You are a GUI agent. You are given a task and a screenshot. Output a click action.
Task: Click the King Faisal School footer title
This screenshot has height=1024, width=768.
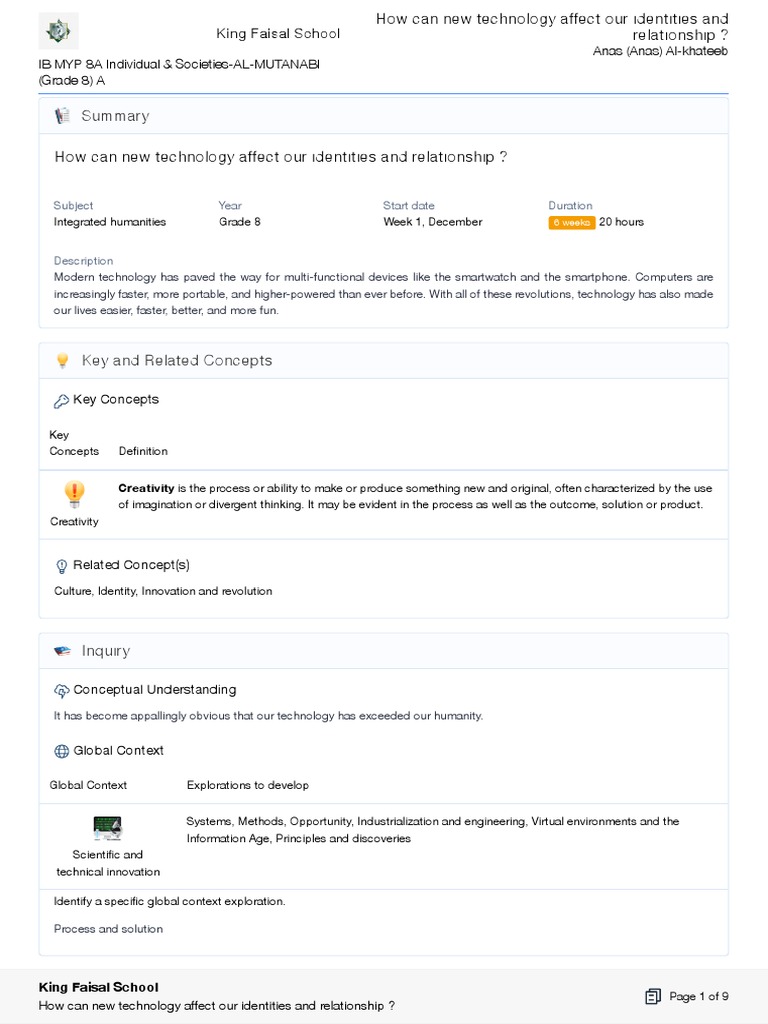tap(98, 987)
